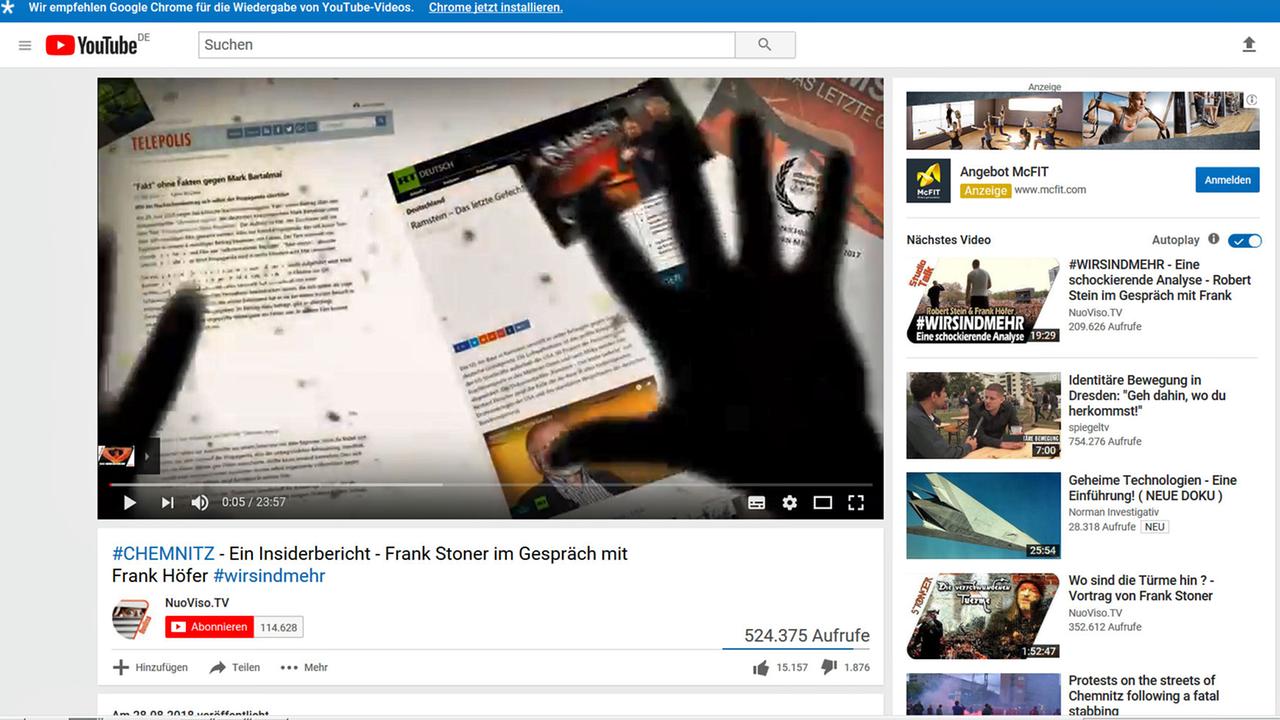Open Identitäre Bewegung in Dresden title
Image resolution: width=1280 pixels, height=720 pixels.
tap(1147, 395)
